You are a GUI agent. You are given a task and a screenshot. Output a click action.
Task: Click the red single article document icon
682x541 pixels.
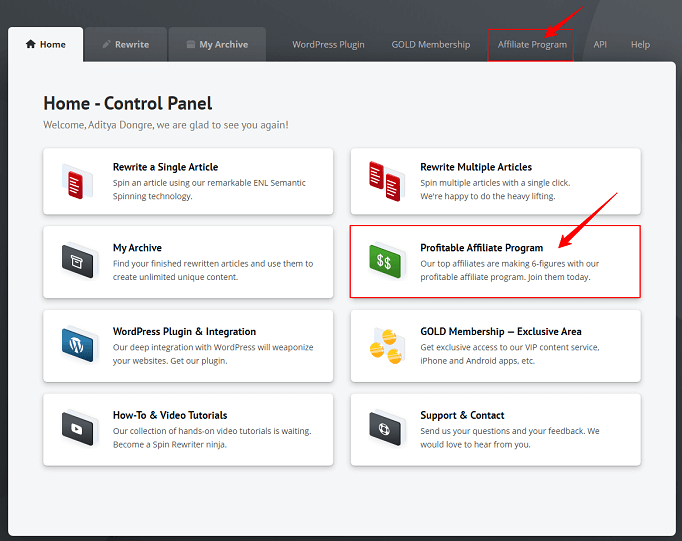pos(77,182)
